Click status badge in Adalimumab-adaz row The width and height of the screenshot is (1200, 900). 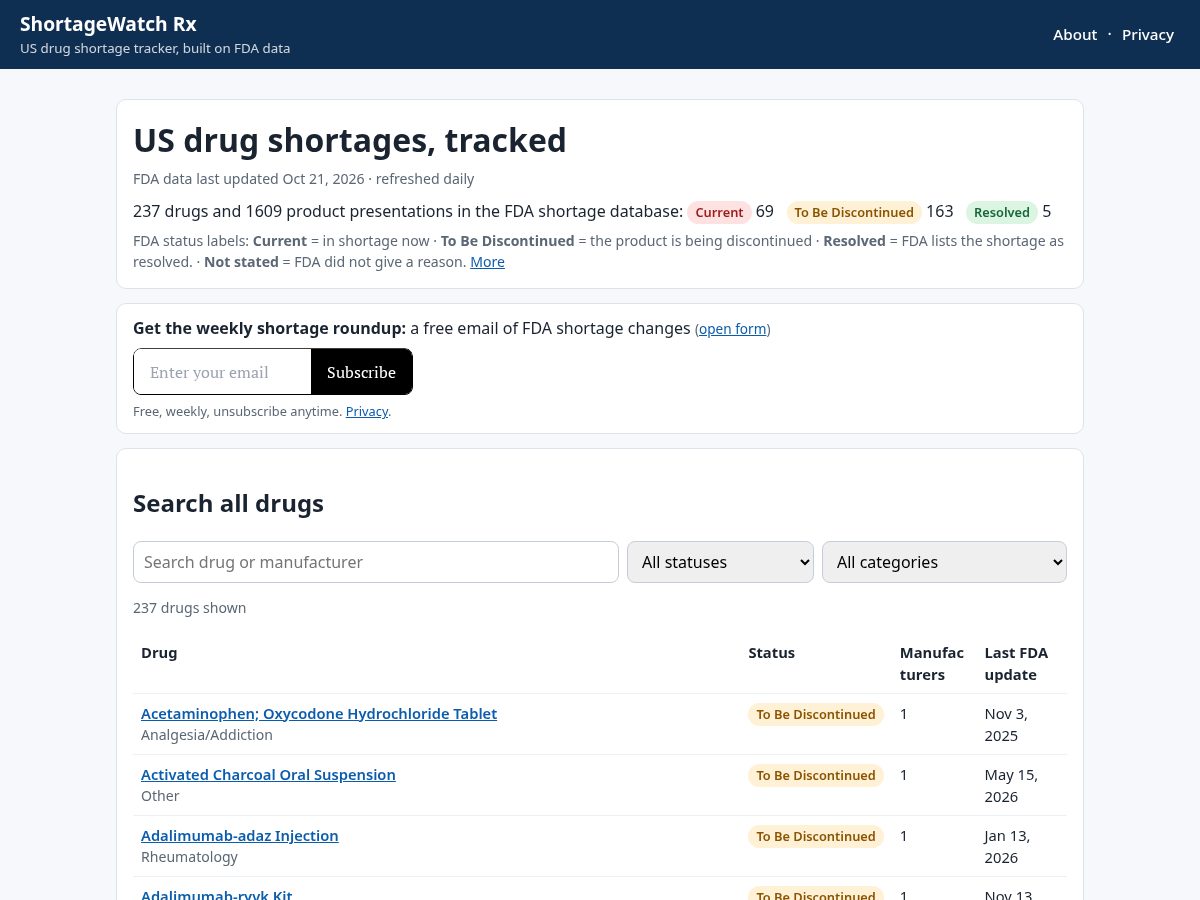tap(816, 837)
